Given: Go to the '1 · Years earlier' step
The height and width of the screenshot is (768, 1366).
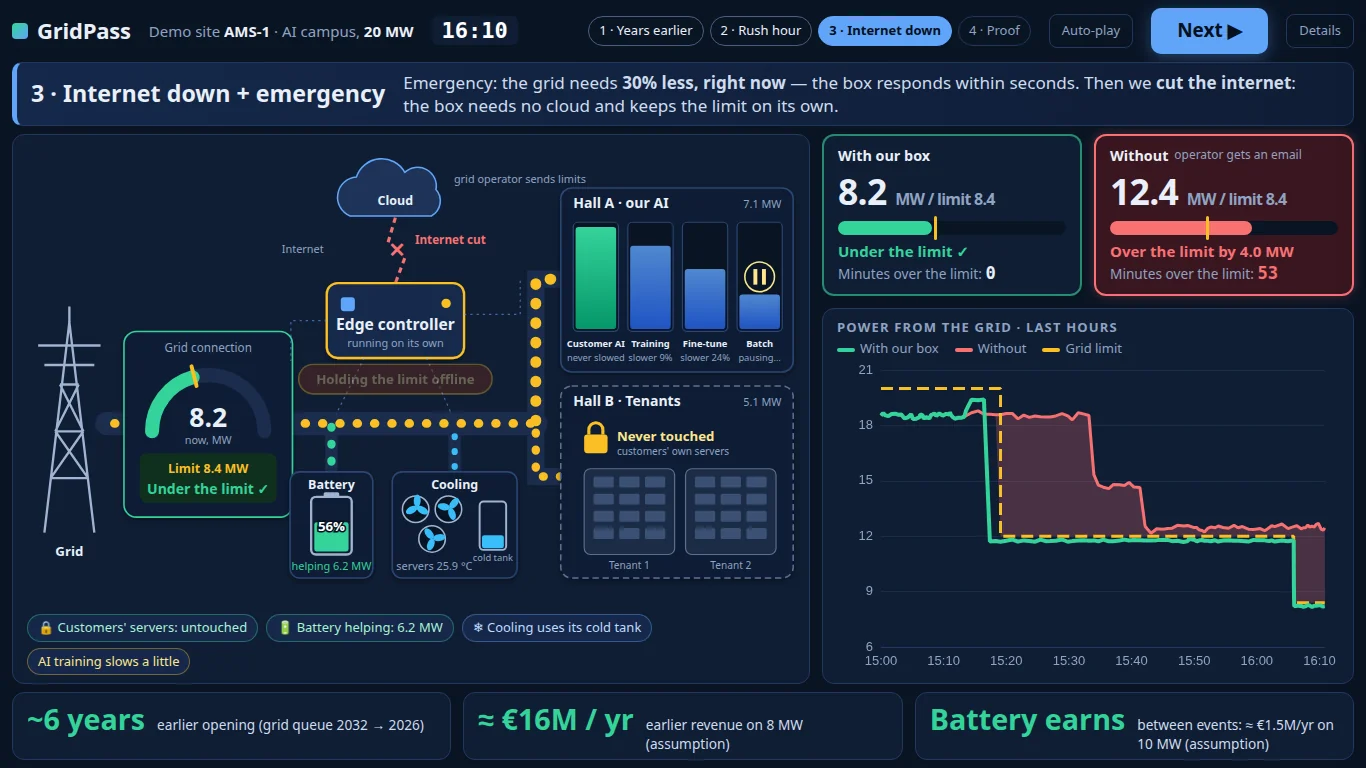Looking at the screenshot, I should click(x=646, y=31).
